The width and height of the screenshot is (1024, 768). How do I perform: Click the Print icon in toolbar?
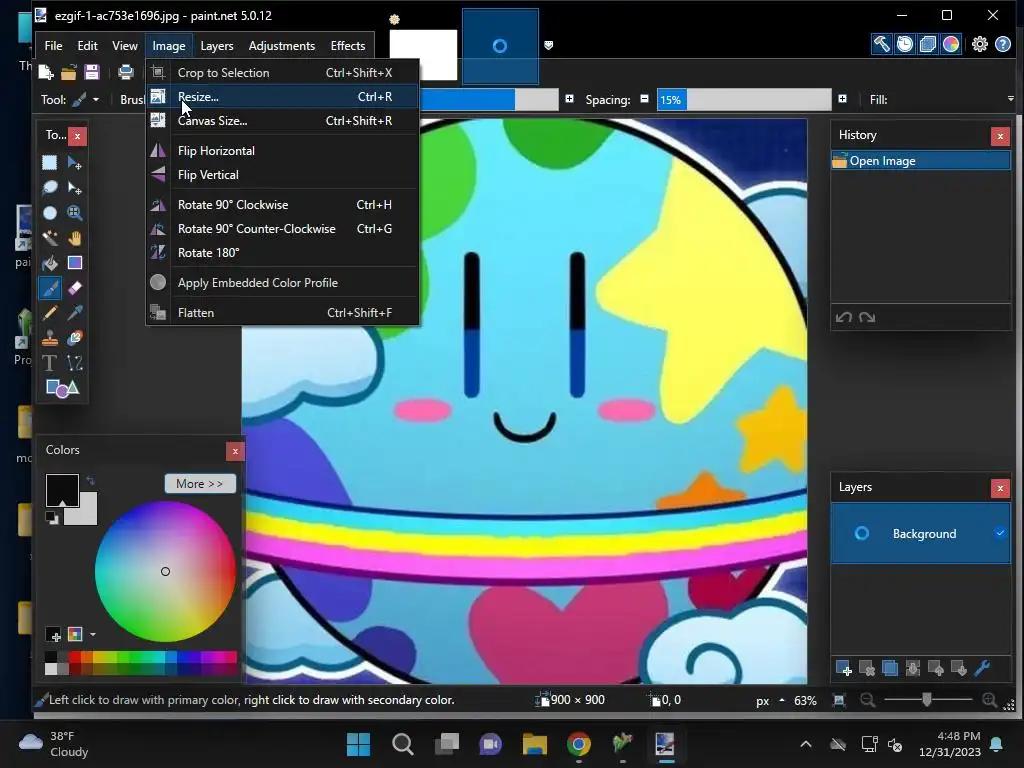click(x=125, y=72)
